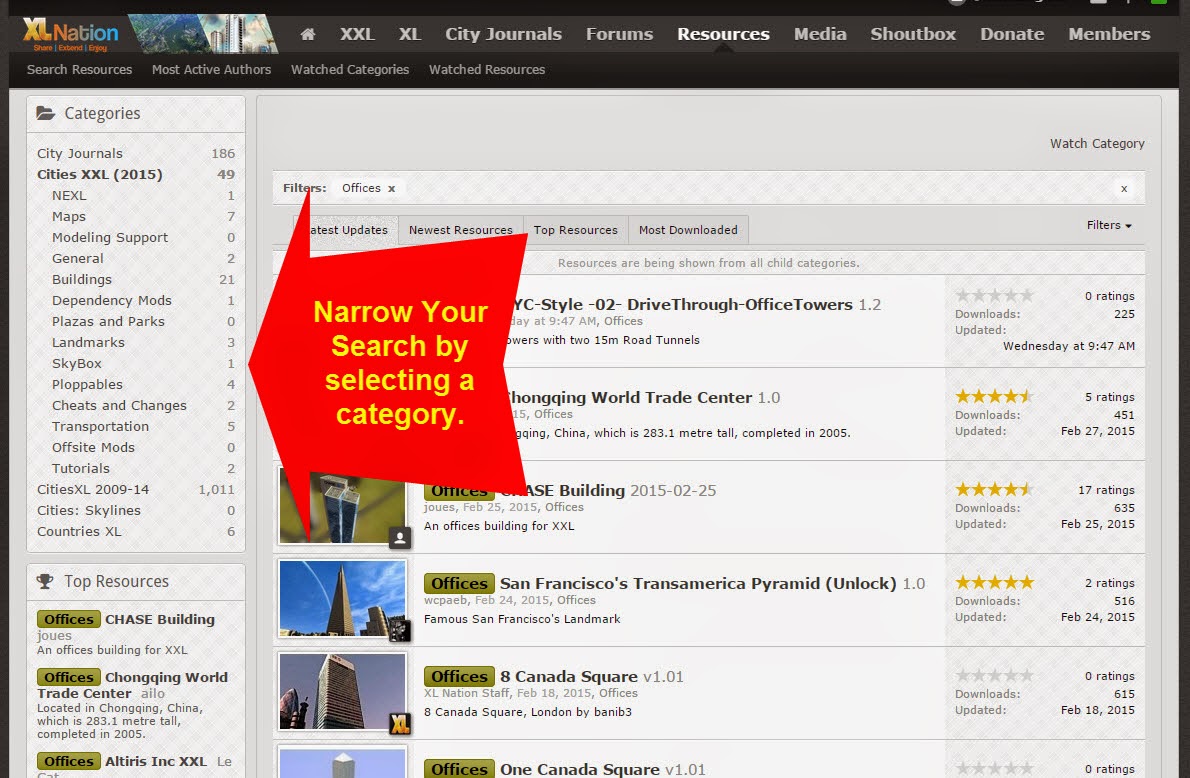Click the Offices badge on Transamerica Pyramid entry

click(x=458, y=583)
